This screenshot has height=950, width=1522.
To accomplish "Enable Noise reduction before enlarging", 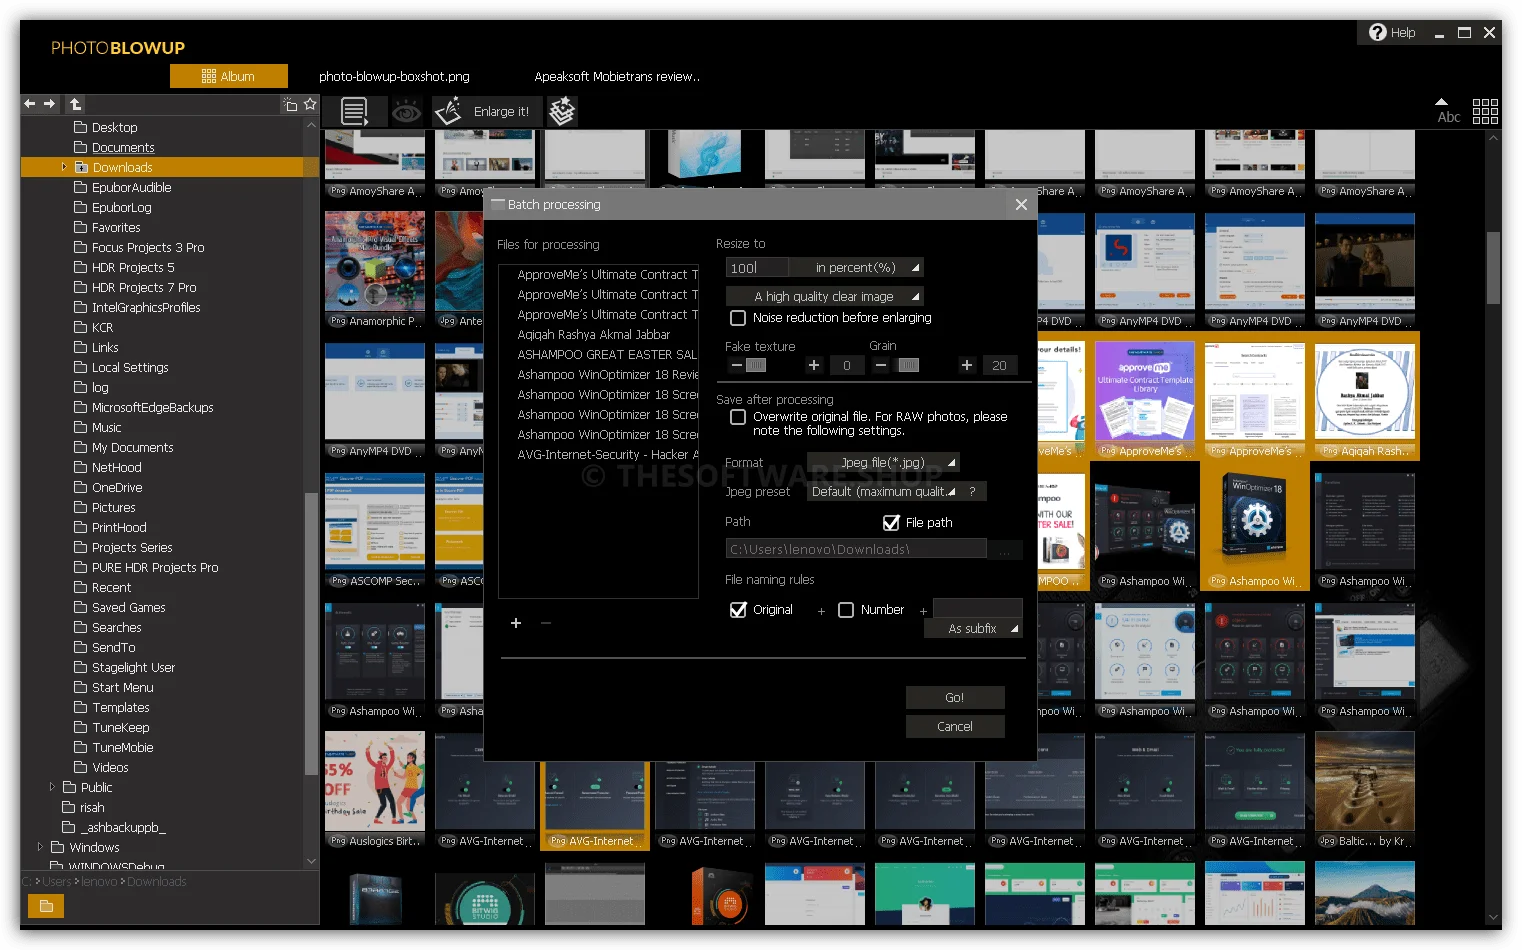I will pyautogui.click(x=738, y=317).
